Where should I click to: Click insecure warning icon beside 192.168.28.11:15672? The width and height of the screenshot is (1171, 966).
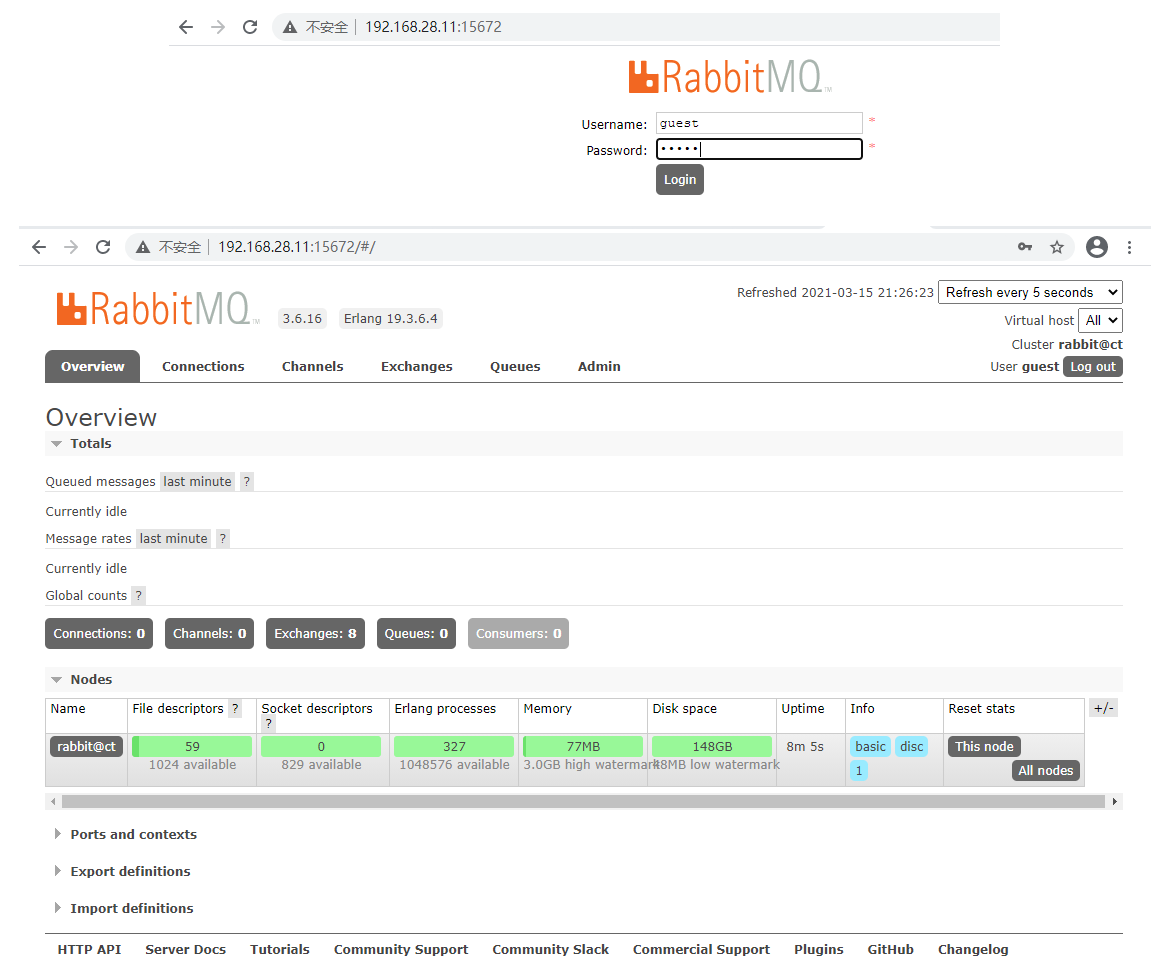pyautogui.click(x=290, y=27)
